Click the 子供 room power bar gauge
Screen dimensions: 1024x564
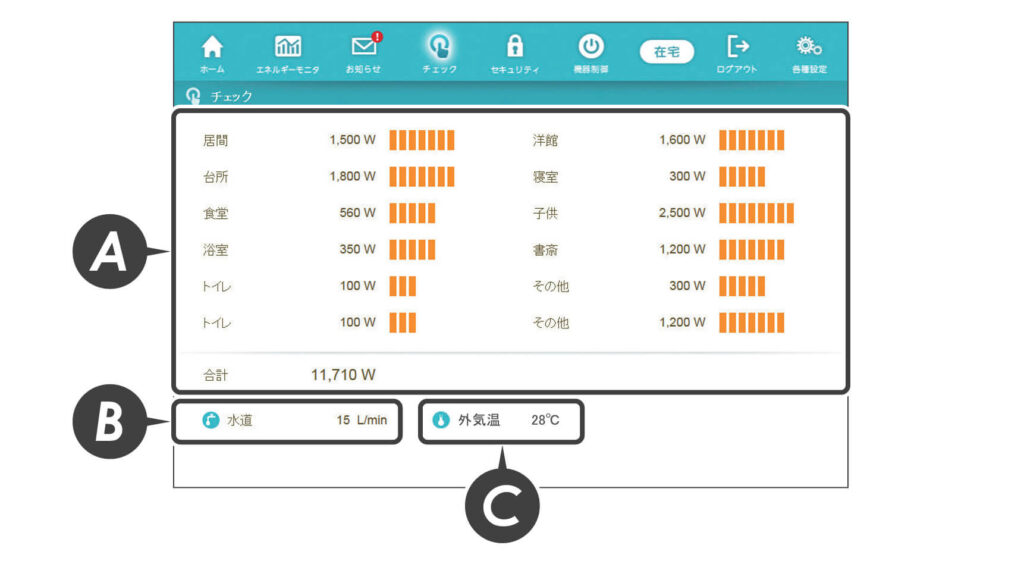pos(756,213)
